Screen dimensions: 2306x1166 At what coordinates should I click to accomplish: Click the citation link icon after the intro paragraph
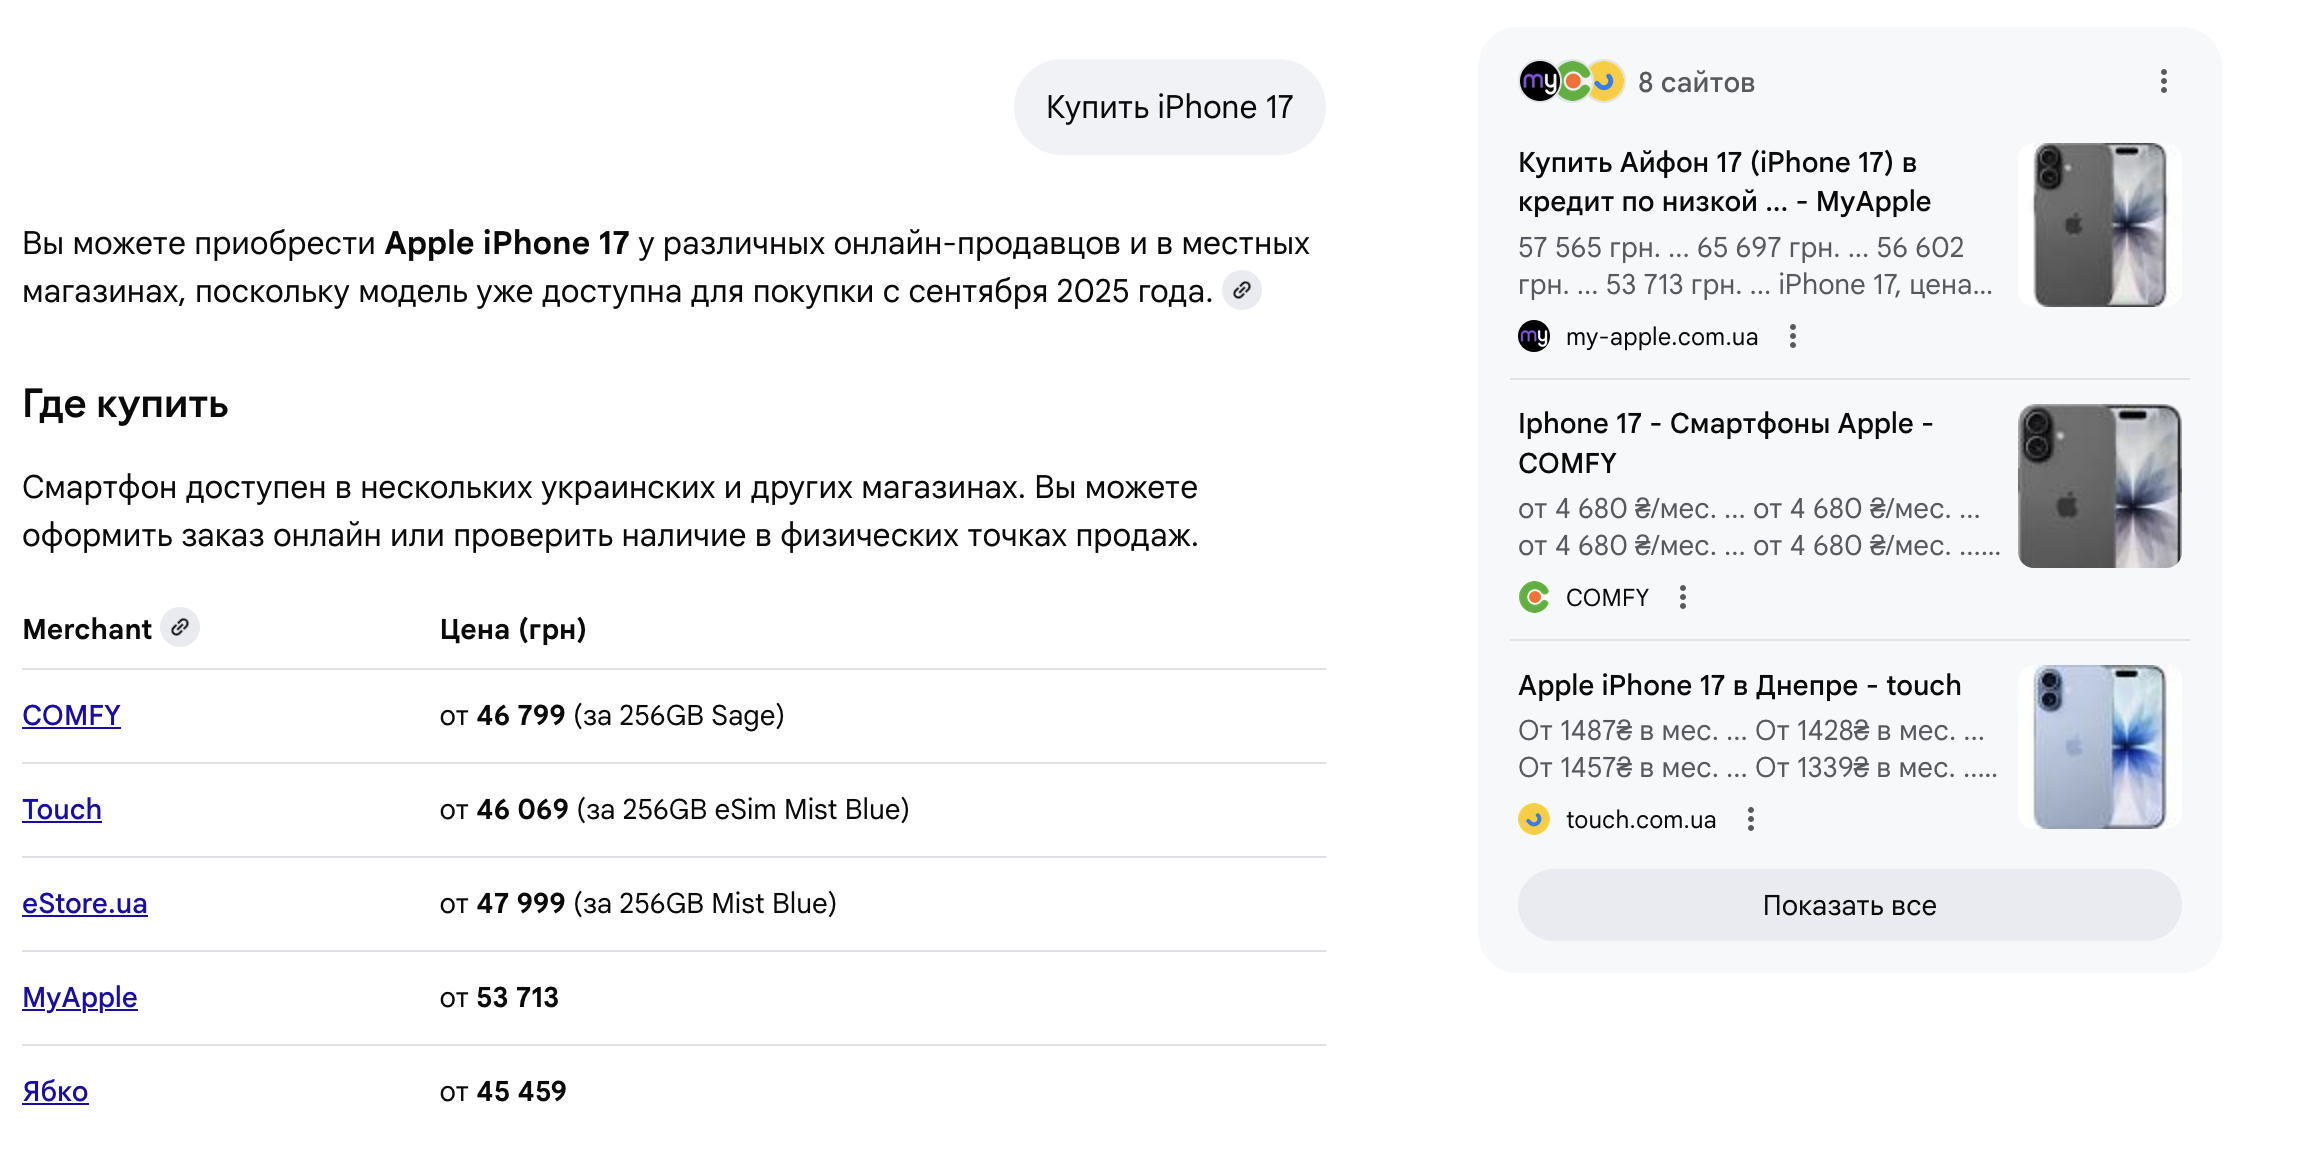[x=1243, y=292]
